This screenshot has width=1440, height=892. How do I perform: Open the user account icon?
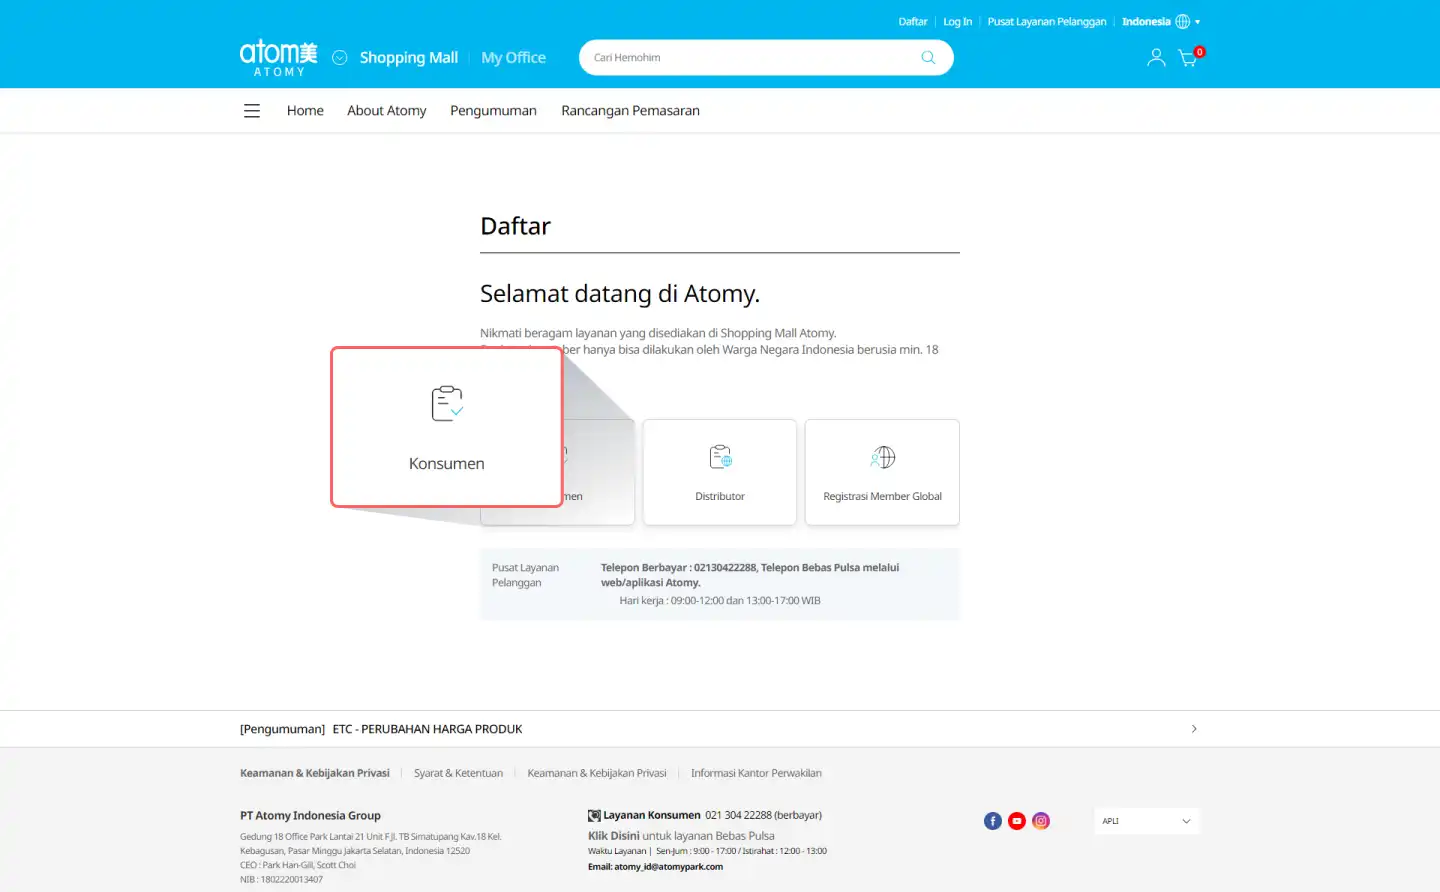[x=1156, y=58]
